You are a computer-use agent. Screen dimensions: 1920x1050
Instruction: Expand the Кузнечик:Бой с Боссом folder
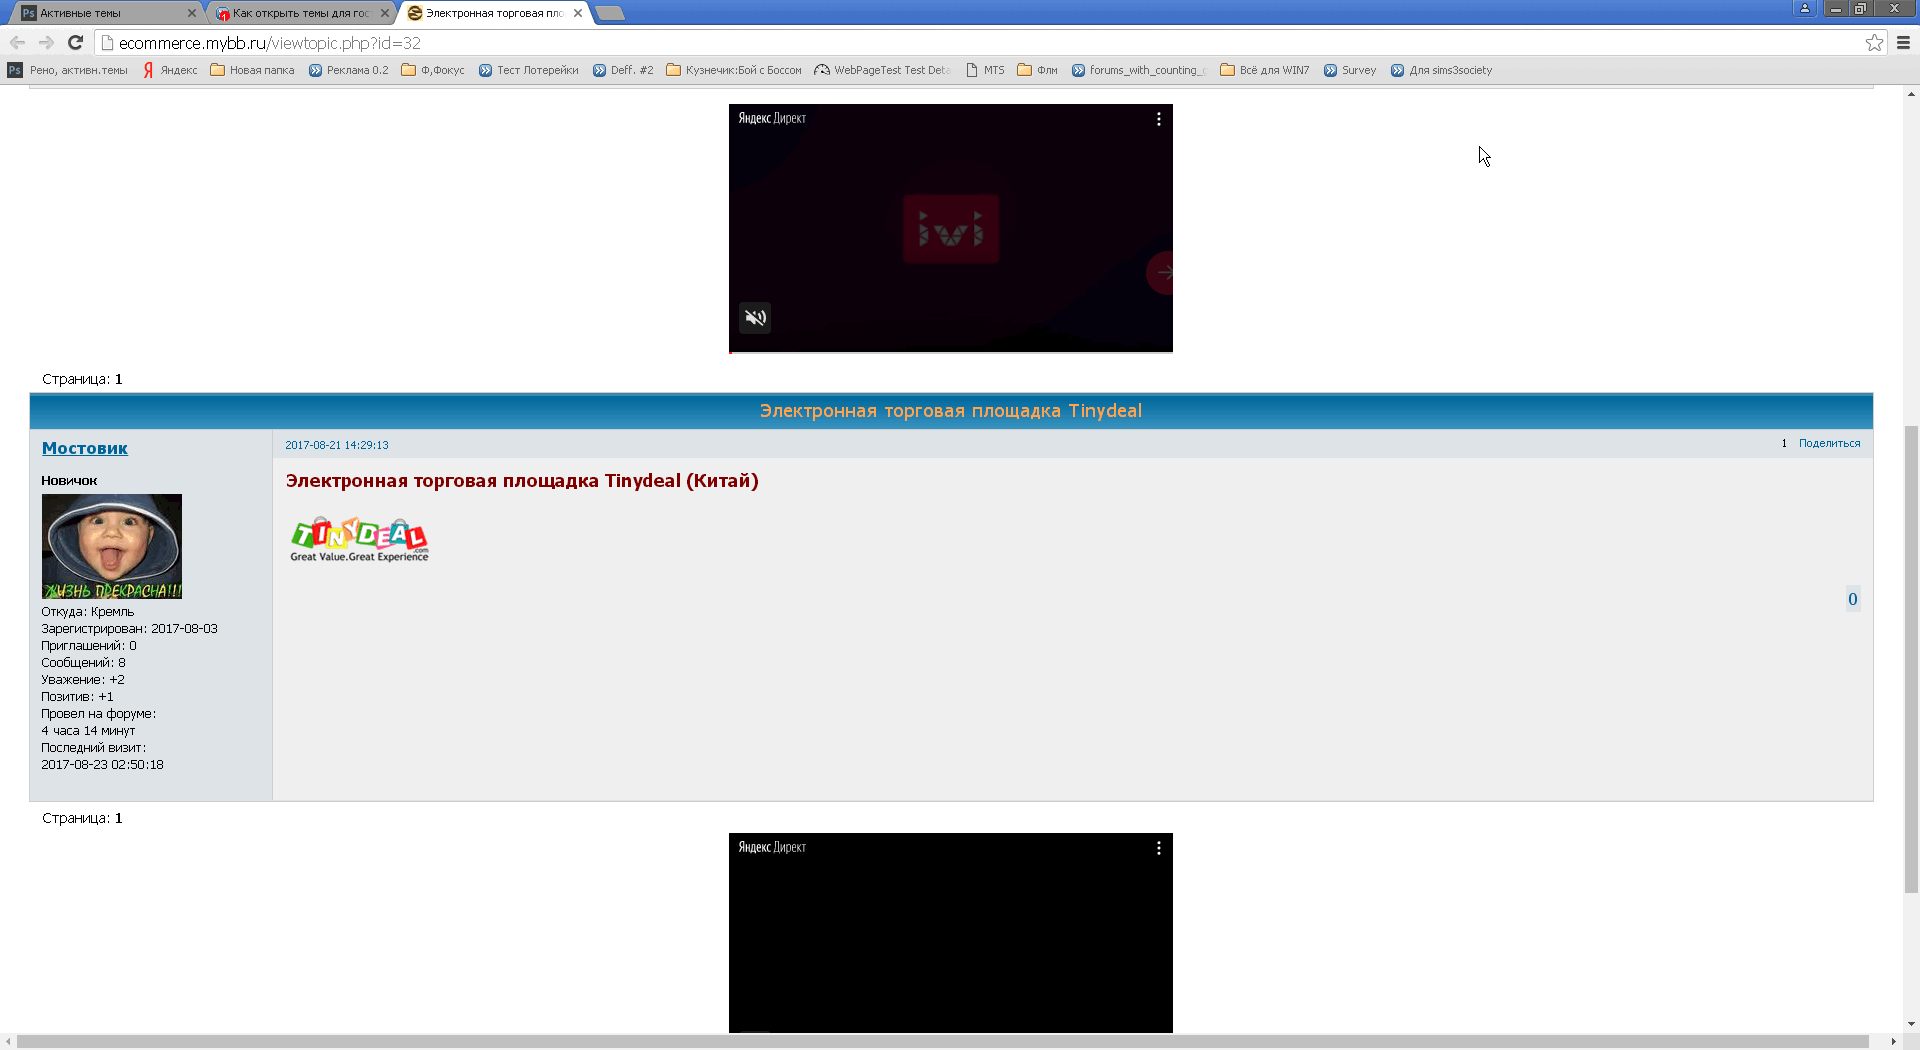click(733, 70)
